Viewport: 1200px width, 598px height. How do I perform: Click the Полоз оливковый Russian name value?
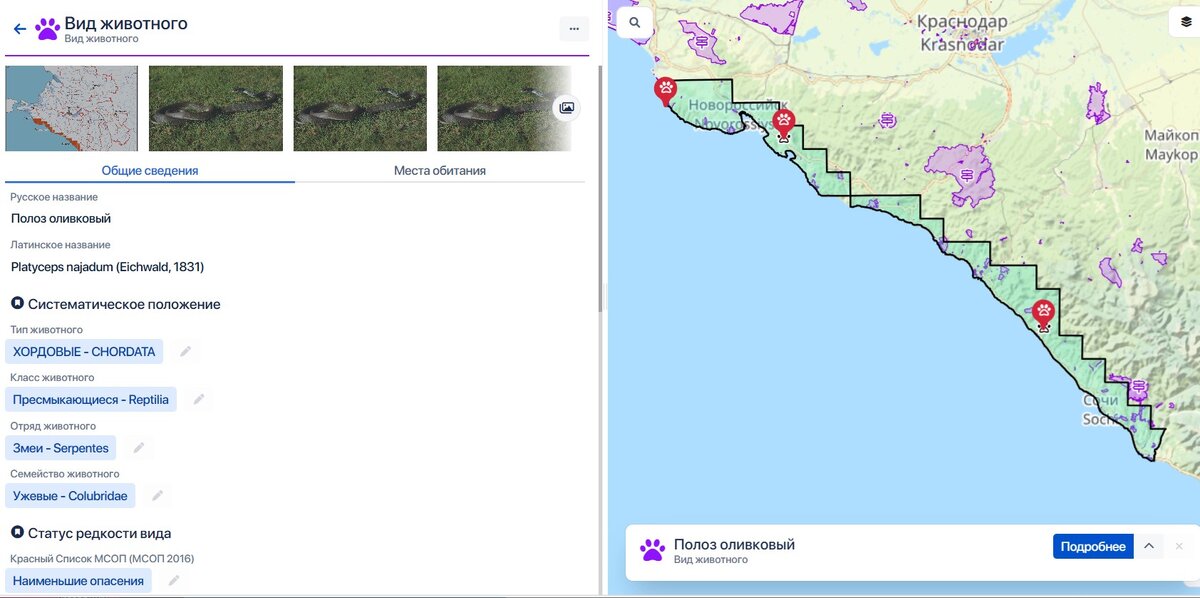61,219
